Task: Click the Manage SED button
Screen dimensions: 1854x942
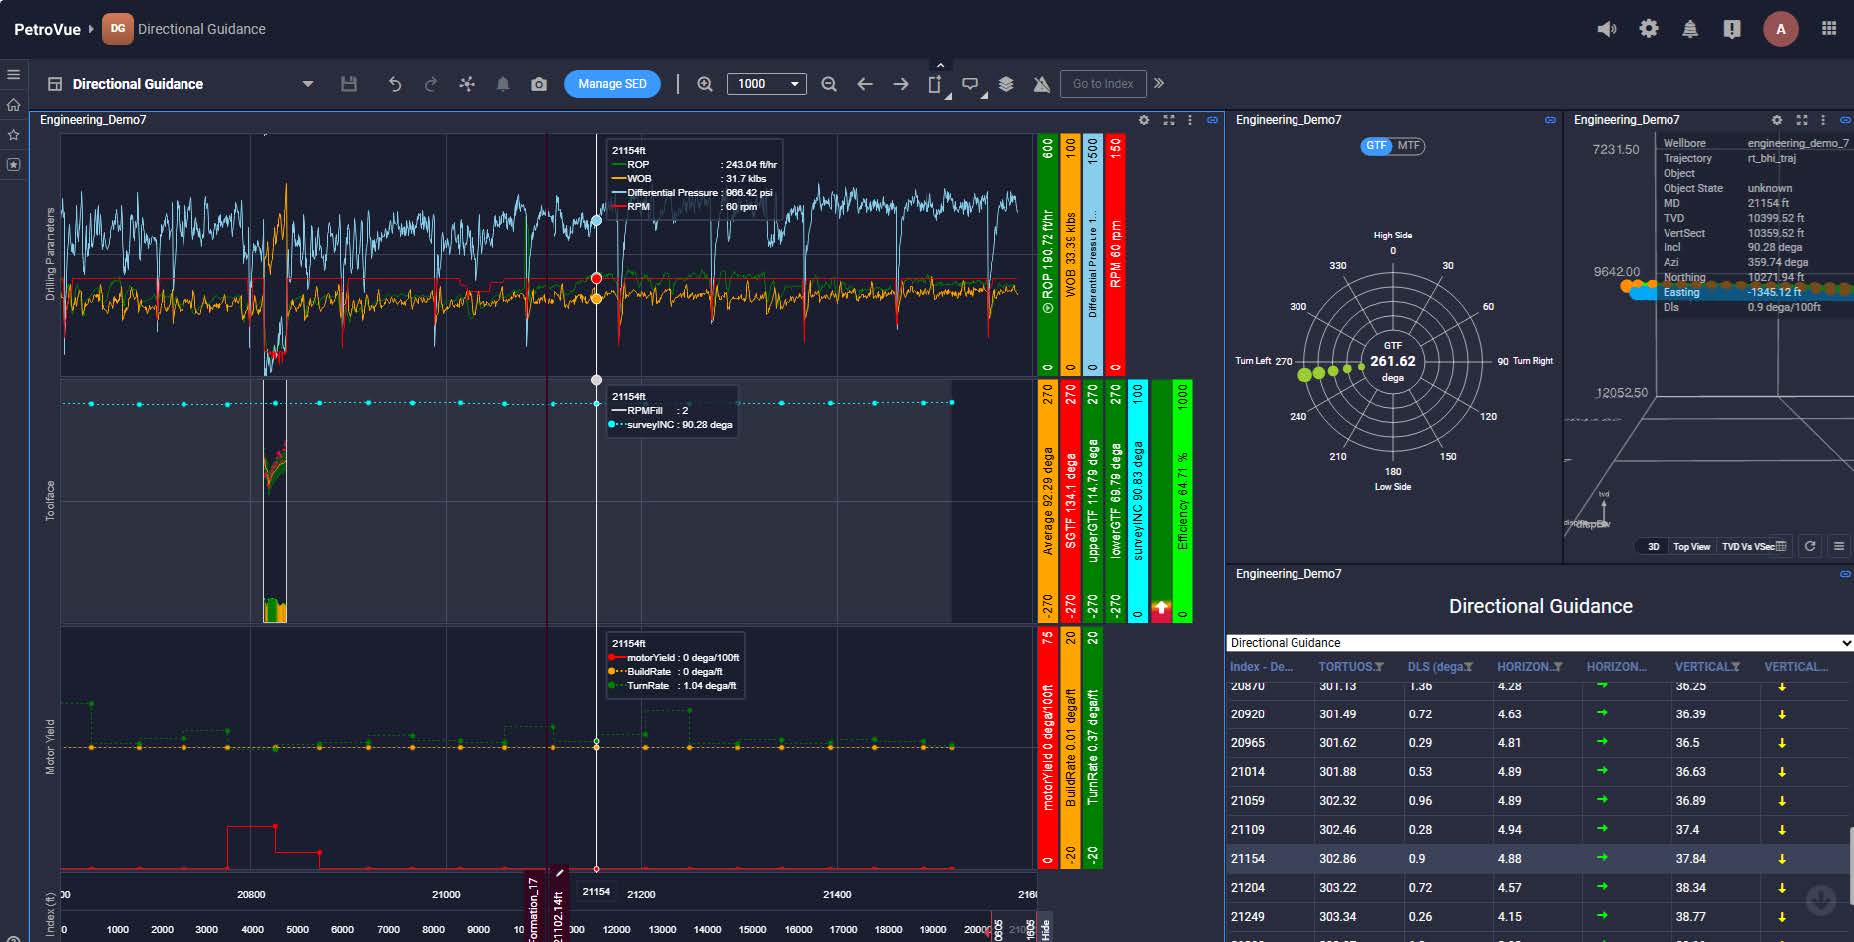Action: [612, 84]
